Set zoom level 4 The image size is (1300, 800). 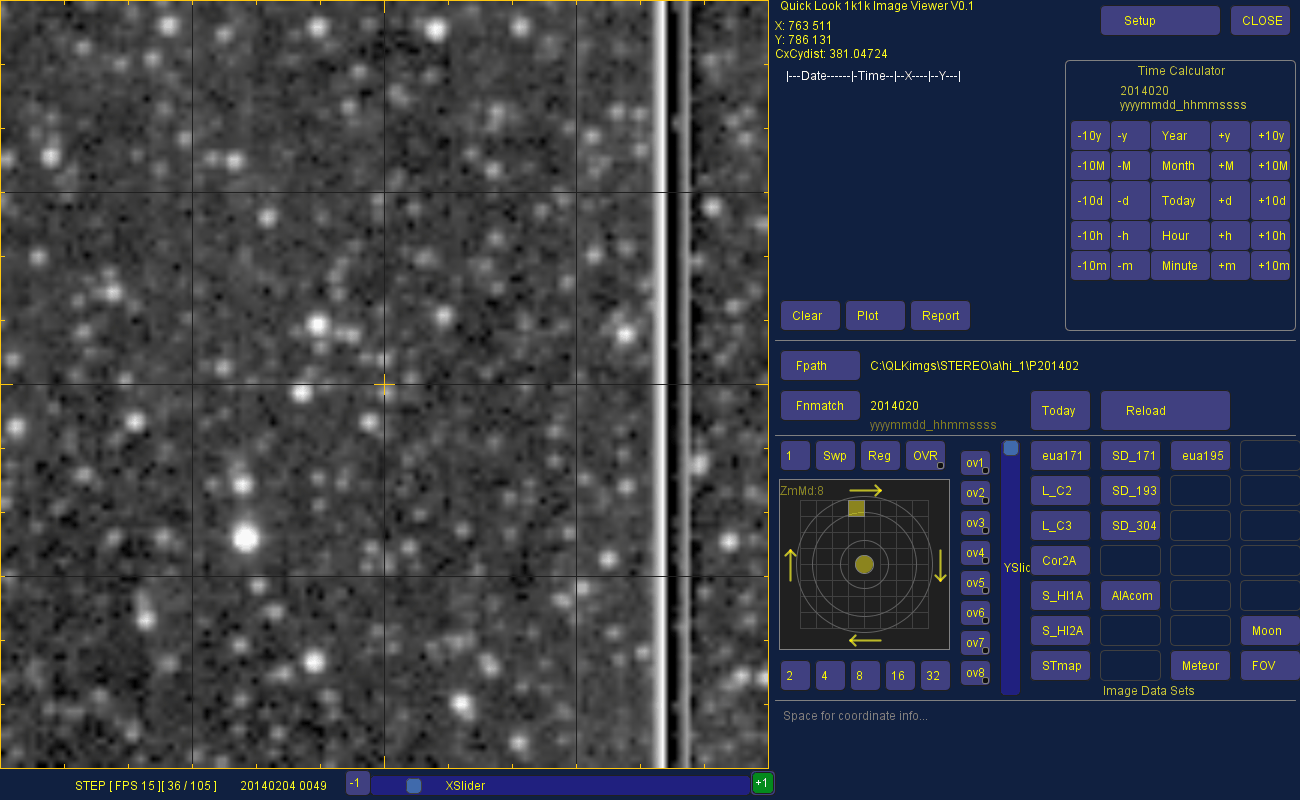(830, 676)
